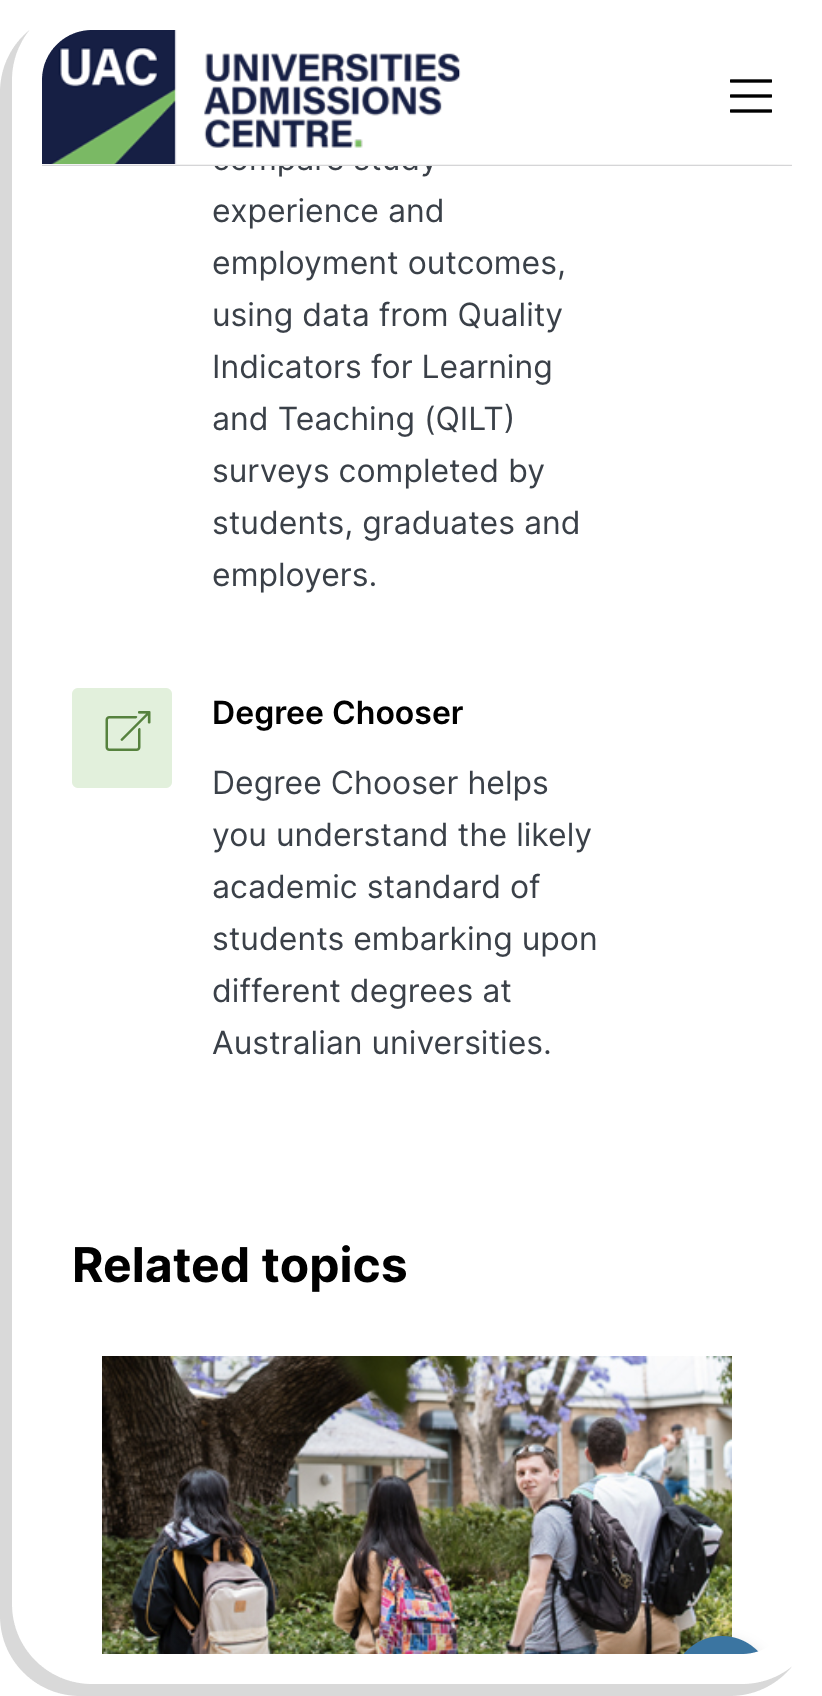Click the 'students, graduates and' text line

coord(395,523)
